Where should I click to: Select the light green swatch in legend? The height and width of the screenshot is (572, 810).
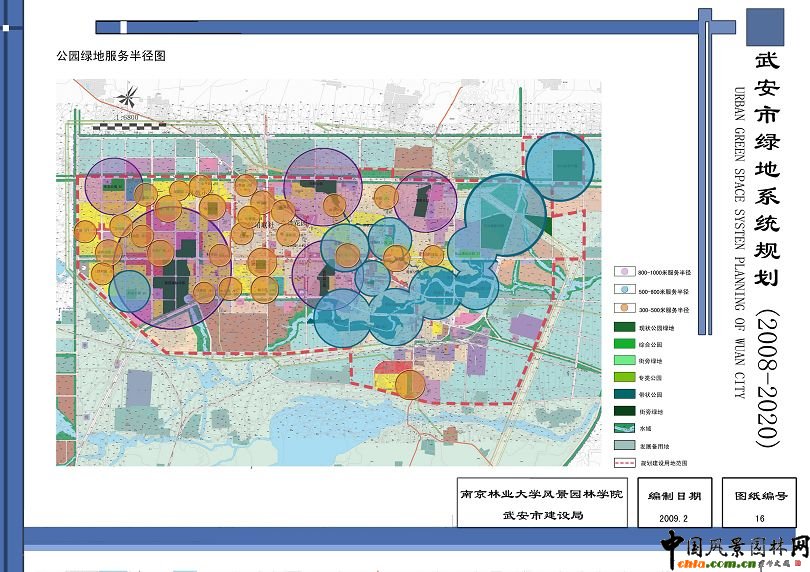pyautogui.click(x=626, y=360)
